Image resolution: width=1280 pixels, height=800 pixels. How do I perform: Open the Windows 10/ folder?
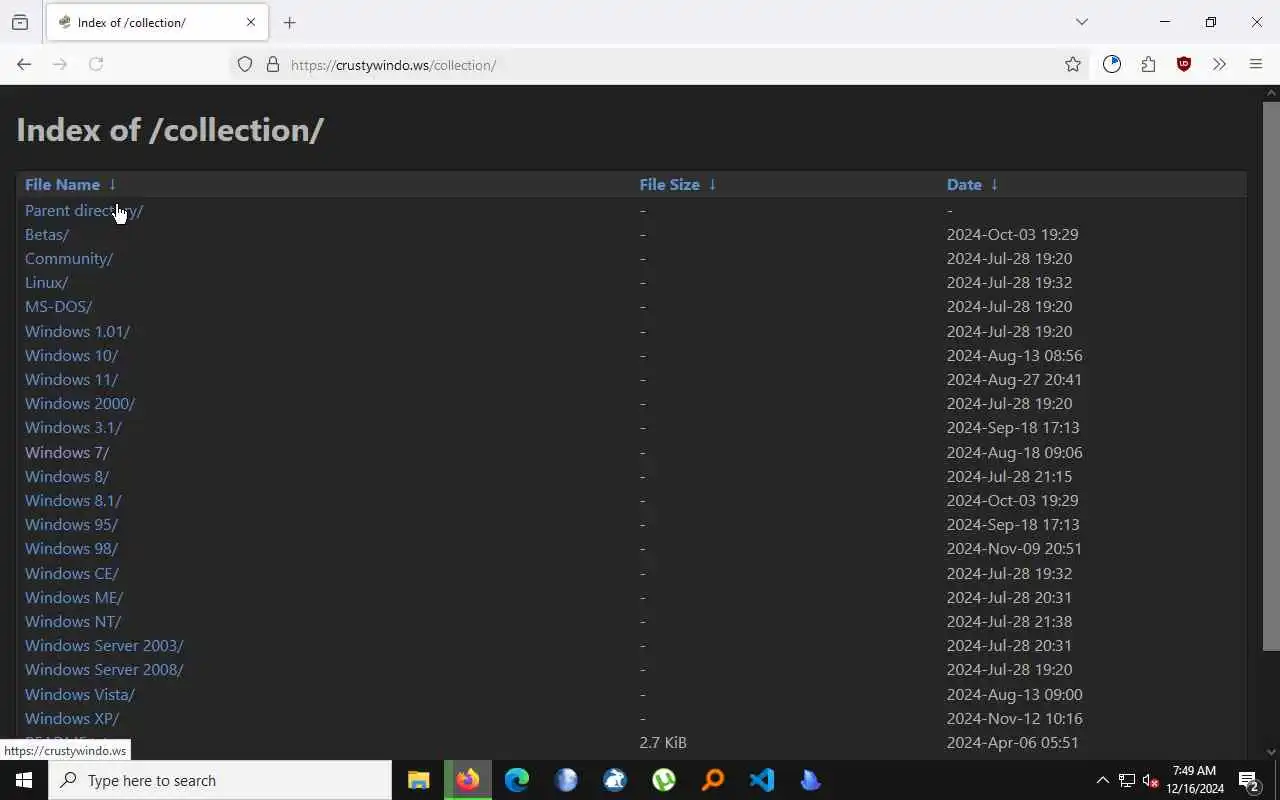click(71, 355)
